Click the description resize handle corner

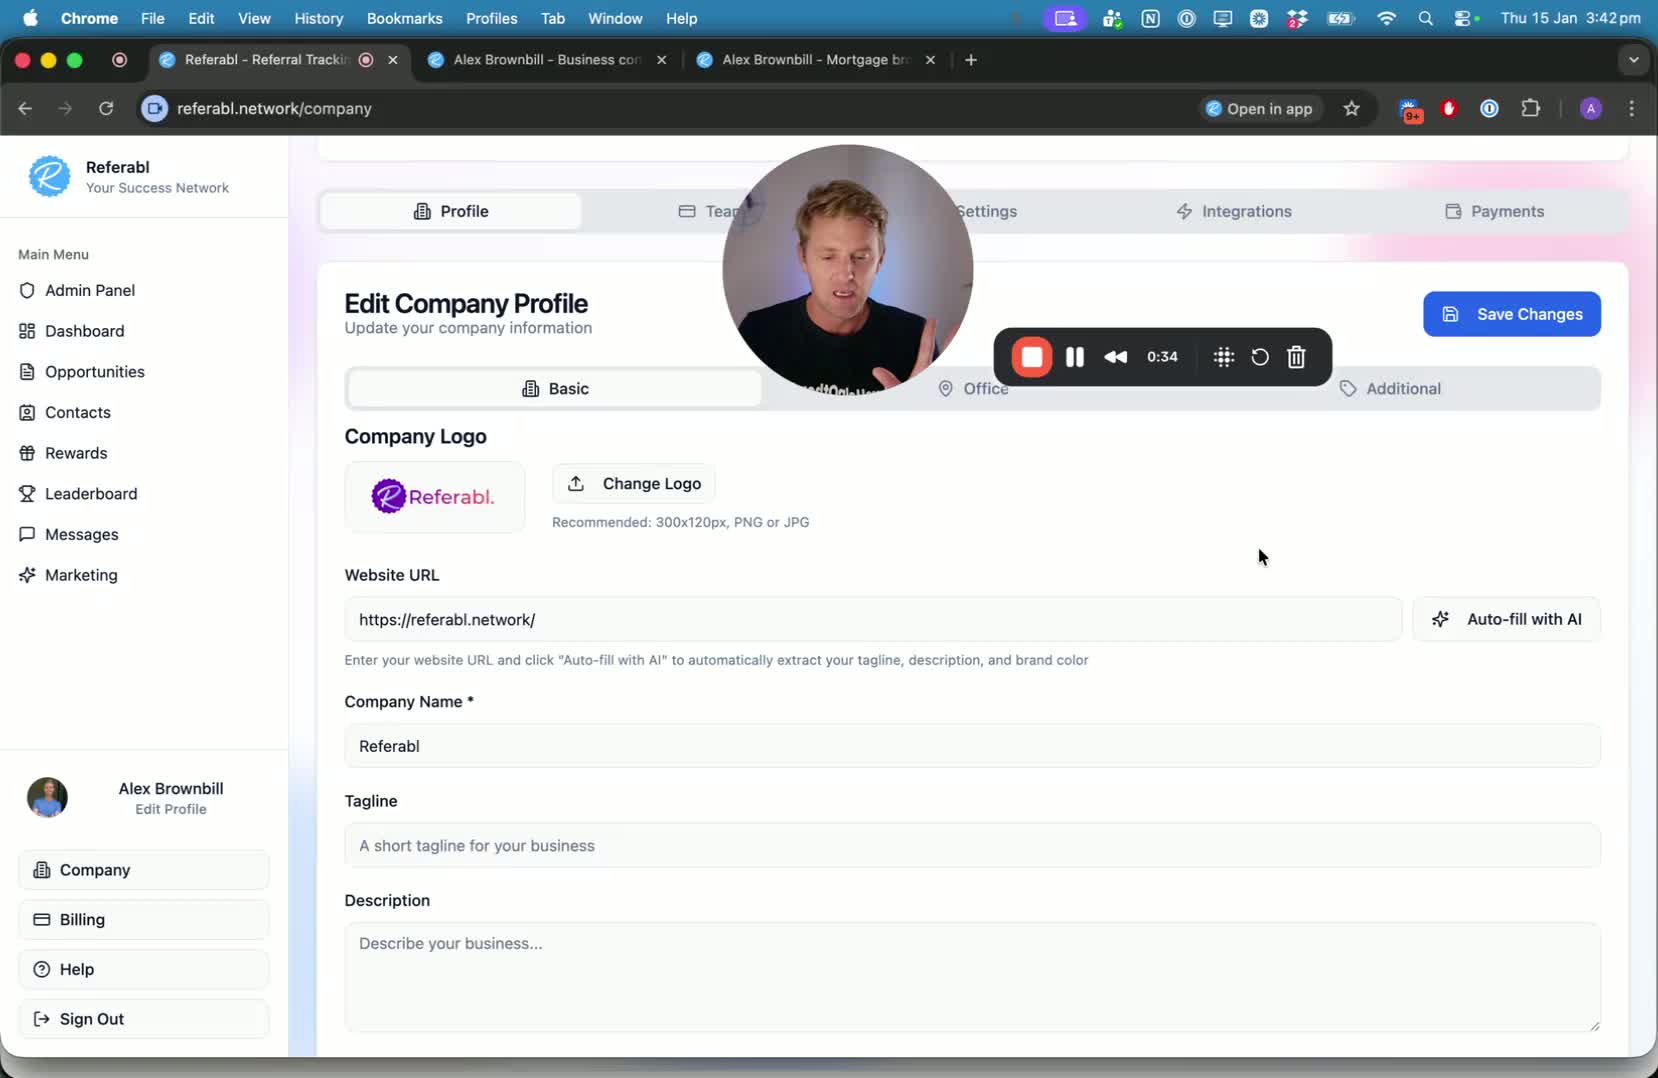click(x=1593, y=1025)
